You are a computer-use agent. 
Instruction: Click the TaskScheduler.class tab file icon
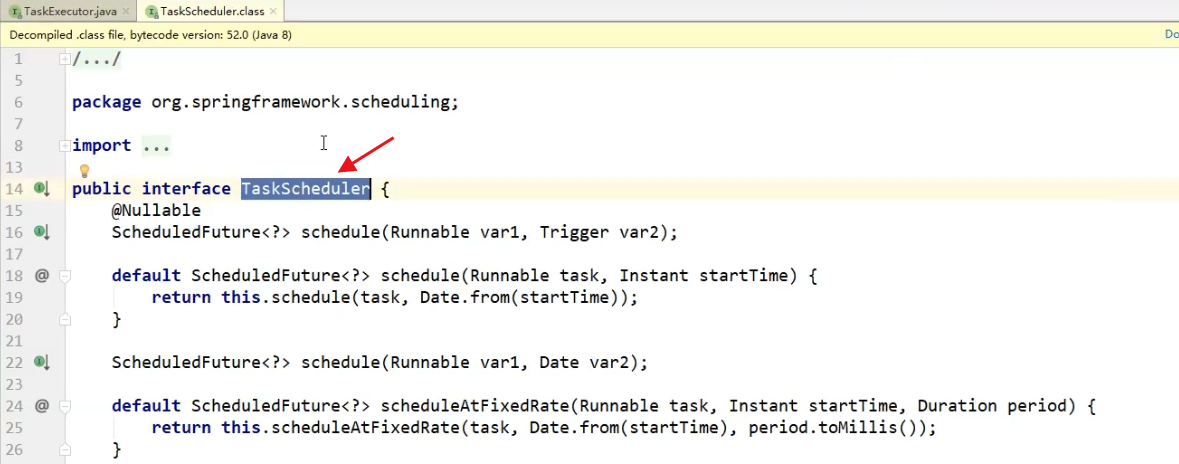coord(151,11)
